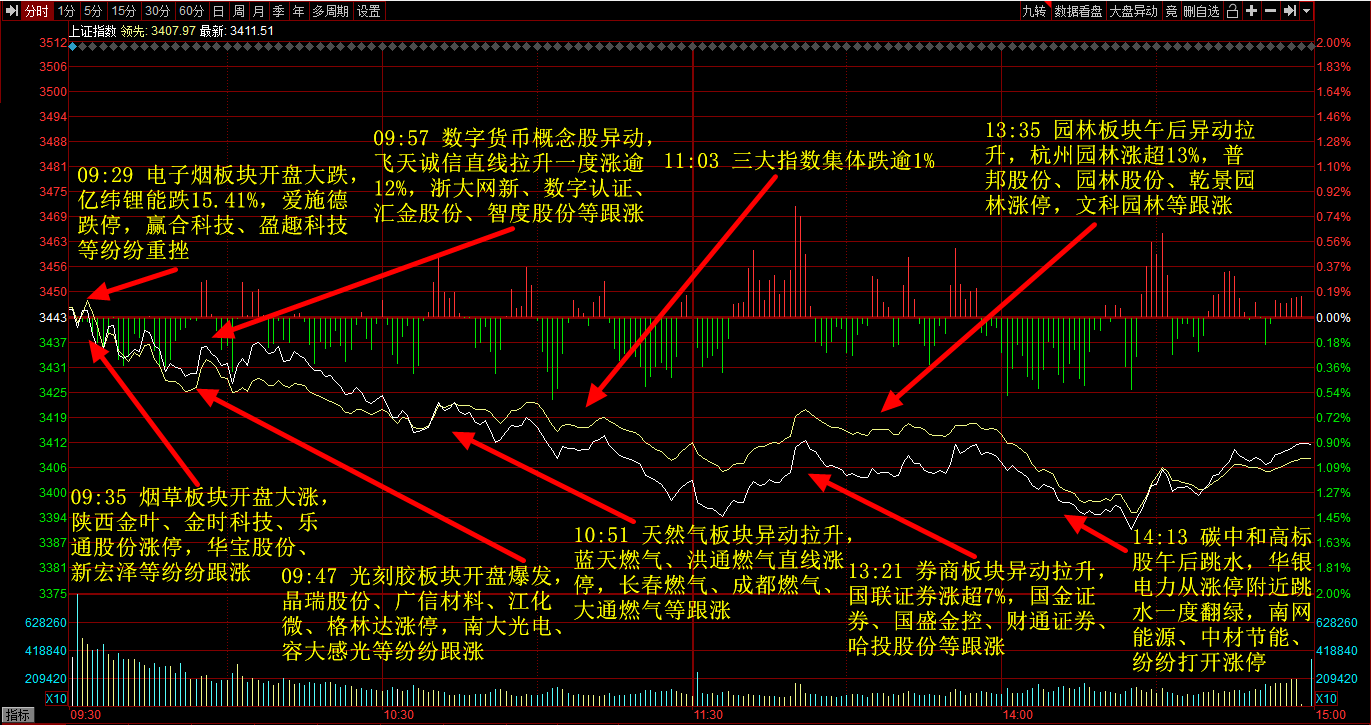The height and width of the screenshot is (725, 1371).
Task: Switch to the 5分 period tab
Action: (92, 11)
